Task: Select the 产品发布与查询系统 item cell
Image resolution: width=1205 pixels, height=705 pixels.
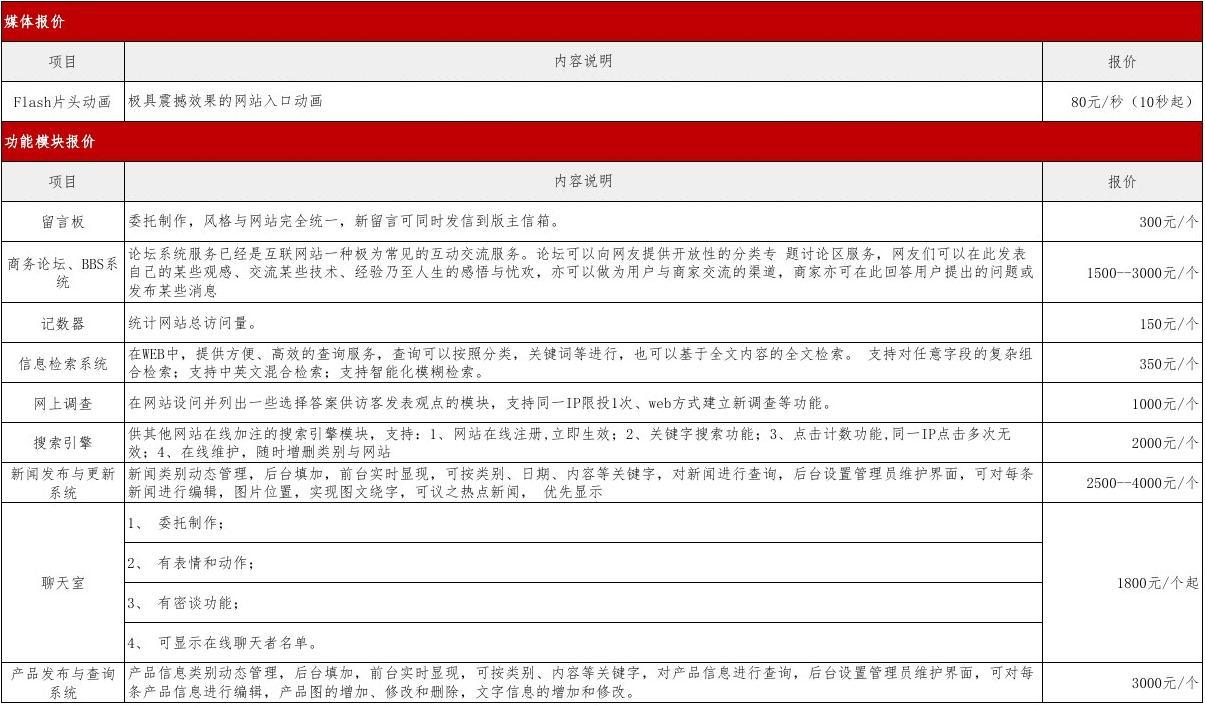Action: [63, 683]
